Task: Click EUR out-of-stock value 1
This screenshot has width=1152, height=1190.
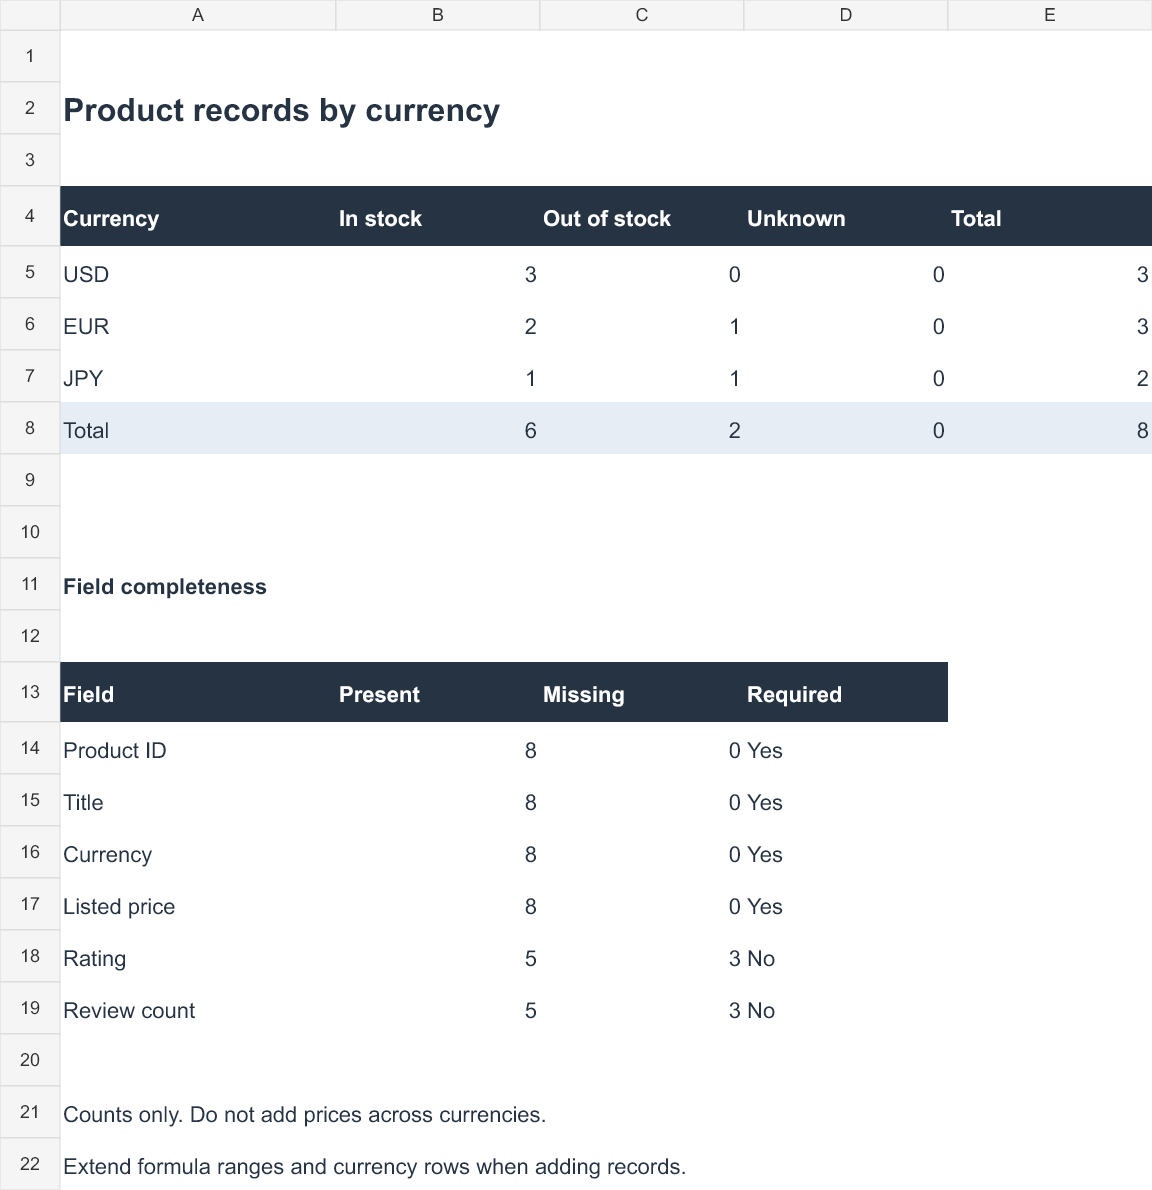Action: (x=642, y=326)
